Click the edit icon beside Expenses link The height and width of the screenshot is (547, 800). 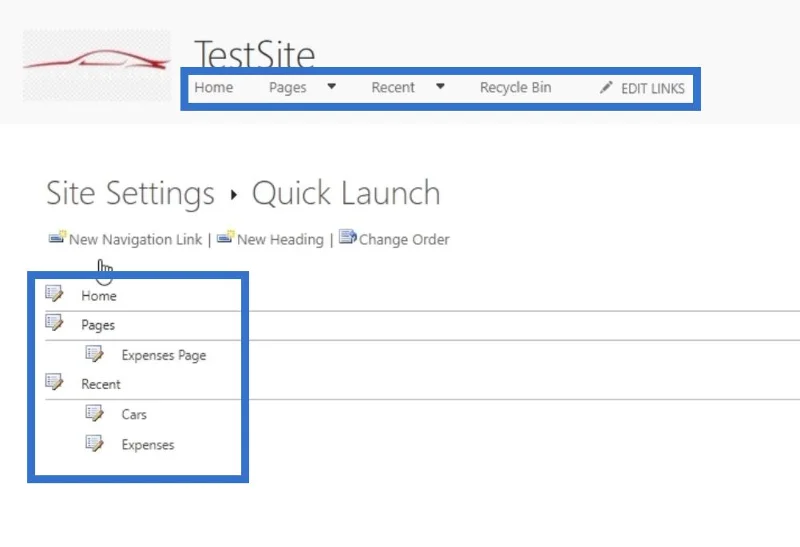(94, 443)
